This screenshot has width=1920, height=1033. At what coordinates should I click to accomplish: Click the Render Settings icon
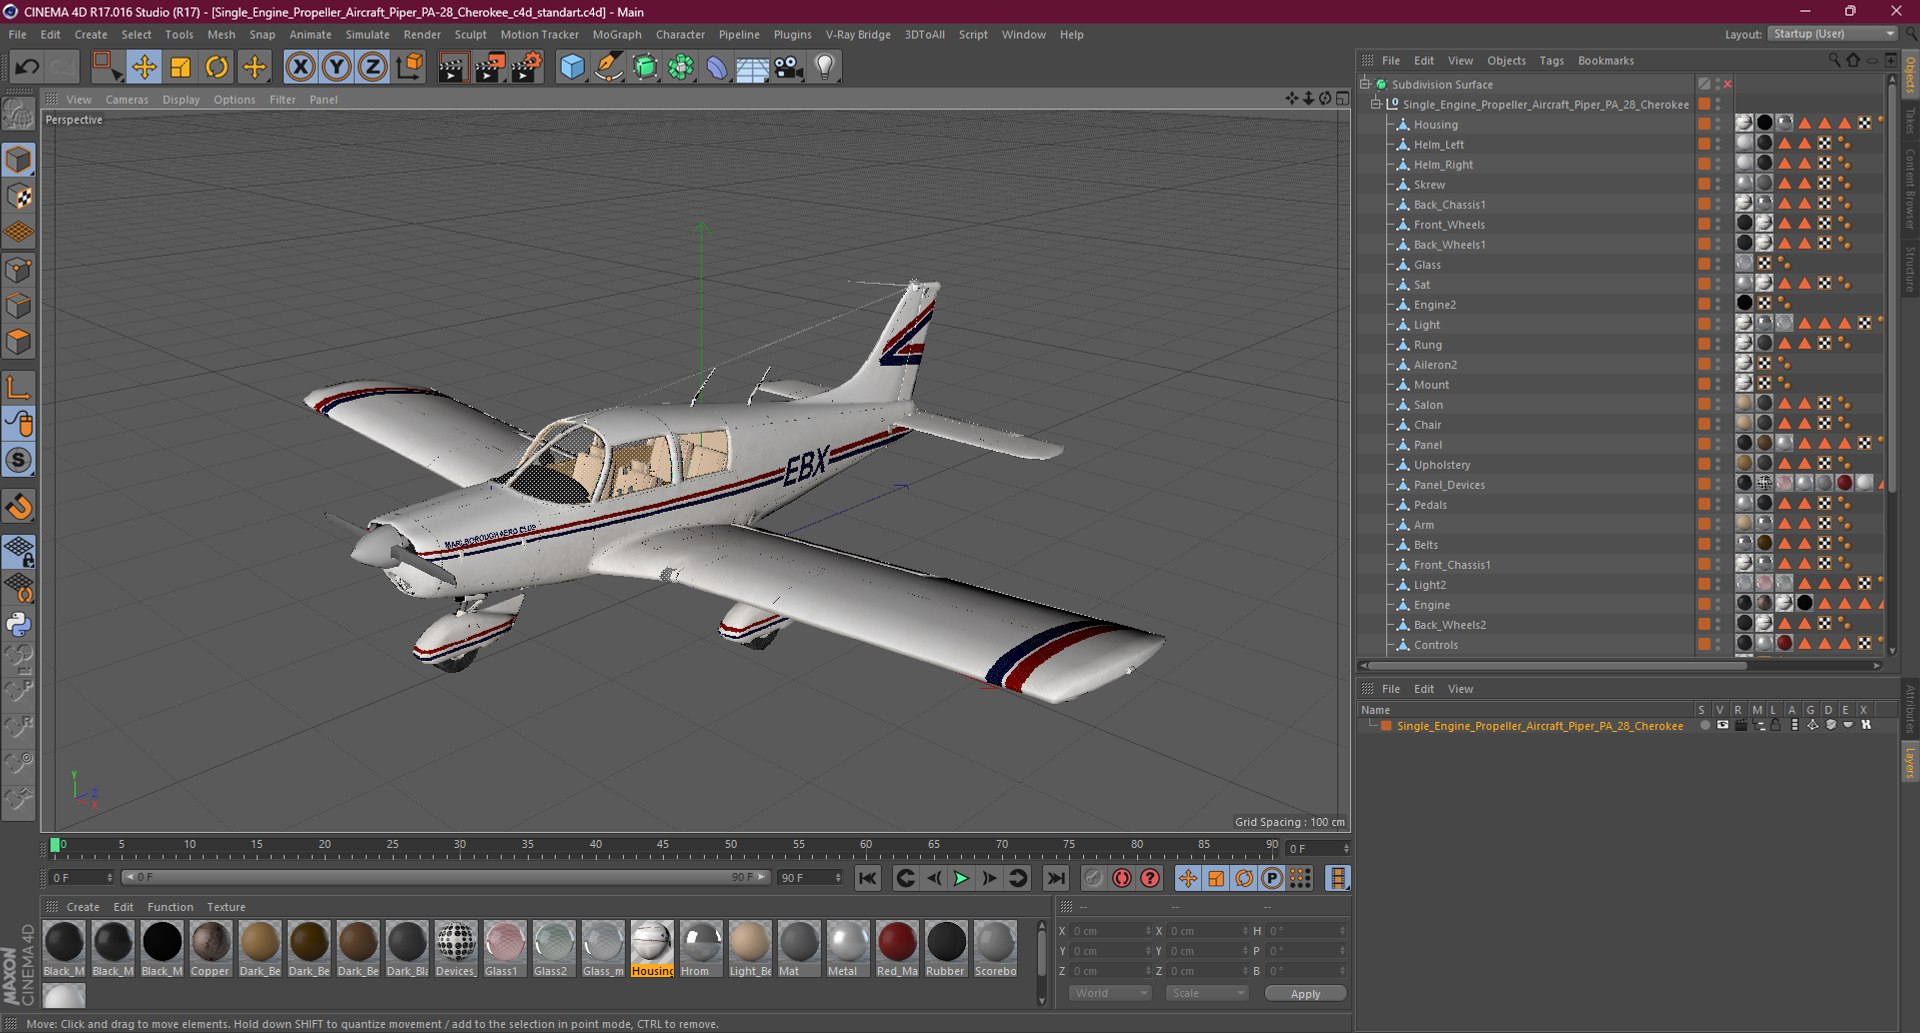tap(526, 67)
